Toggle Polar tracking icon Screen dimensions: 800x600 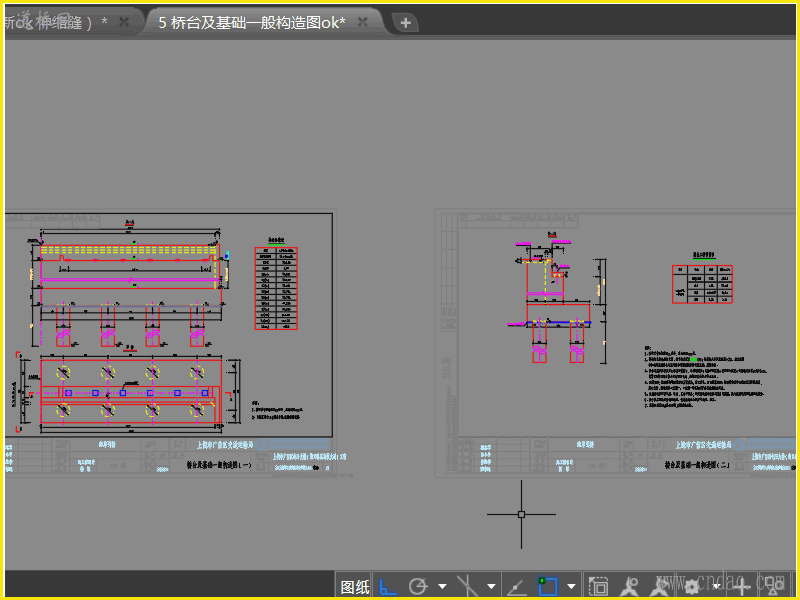[418, 586]
